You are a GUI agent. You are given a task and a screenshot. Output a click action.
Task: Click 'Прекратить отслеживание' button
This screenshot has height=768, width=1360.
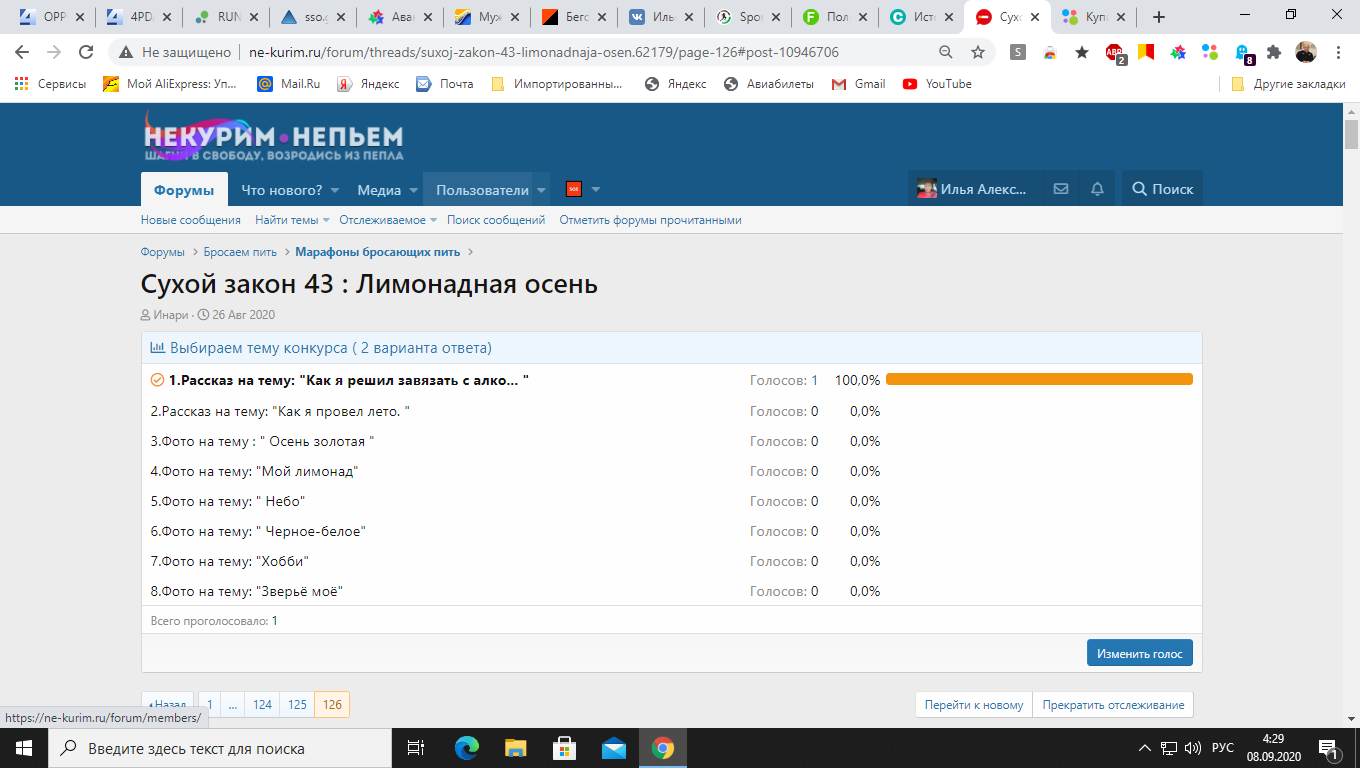[1113, 705]
